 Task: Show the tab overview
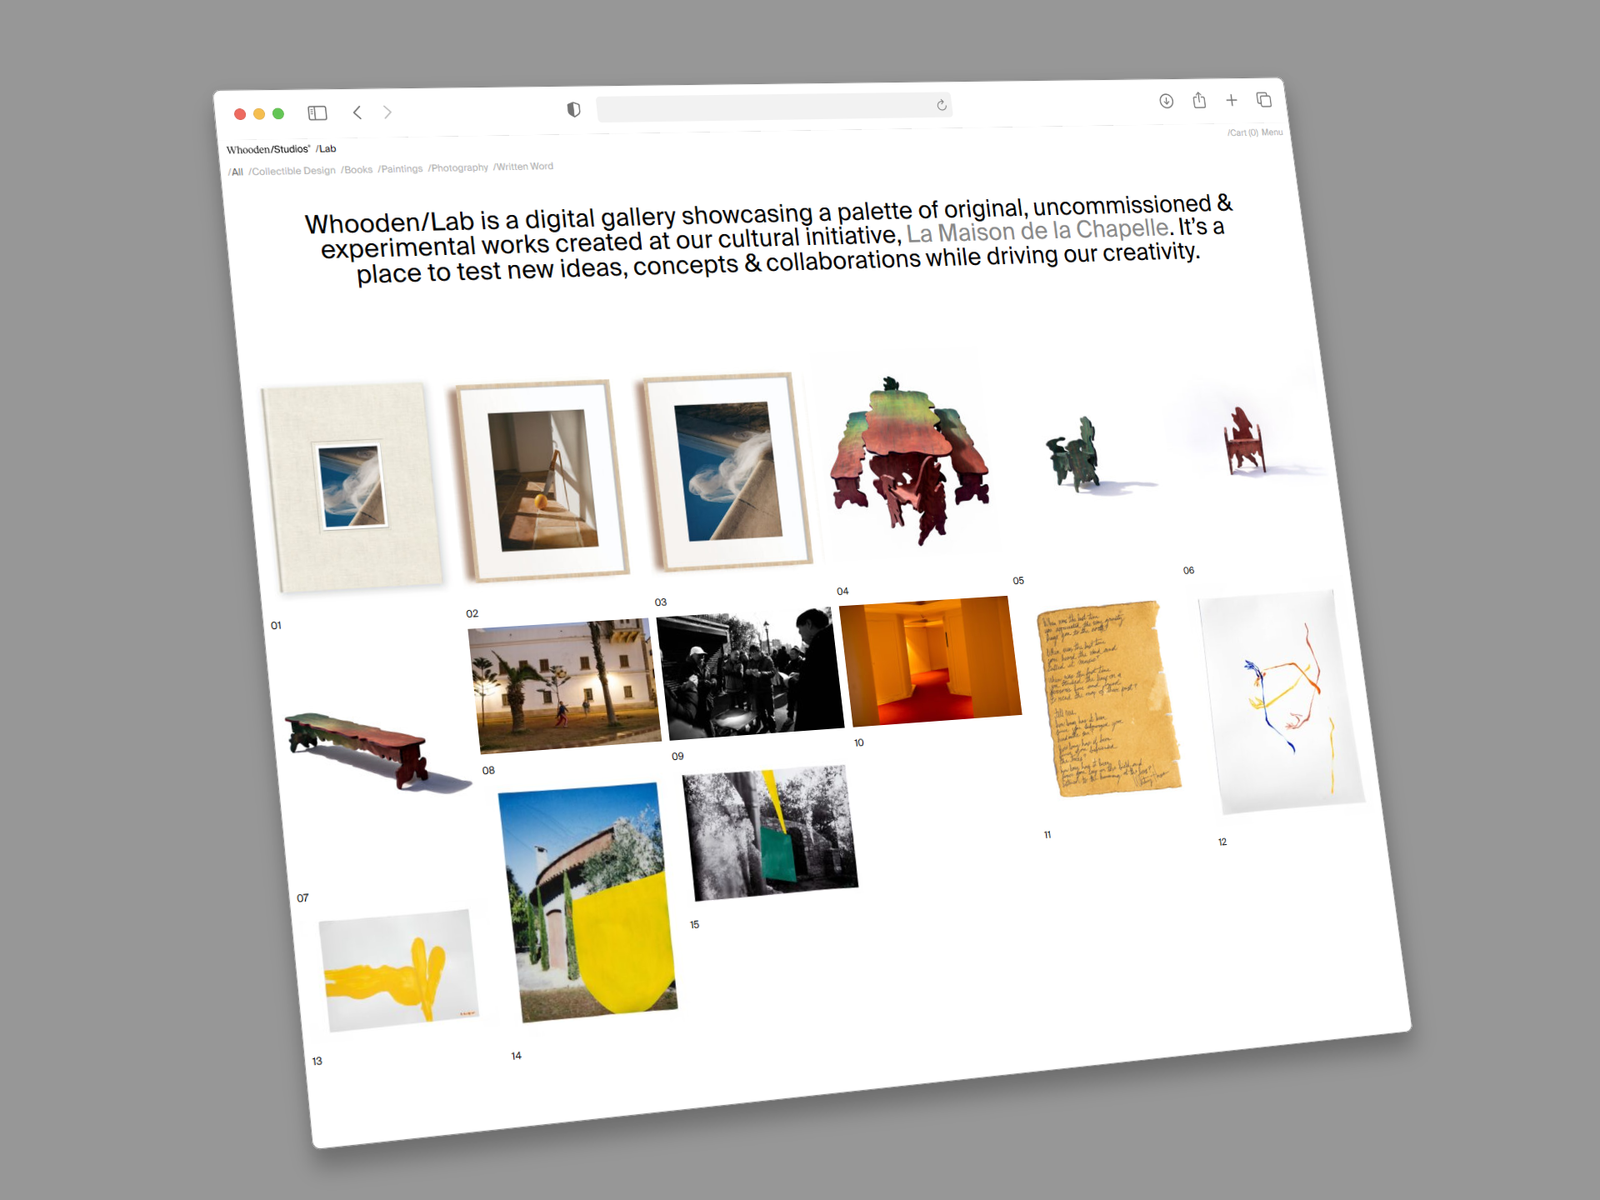coord(1264,99)
